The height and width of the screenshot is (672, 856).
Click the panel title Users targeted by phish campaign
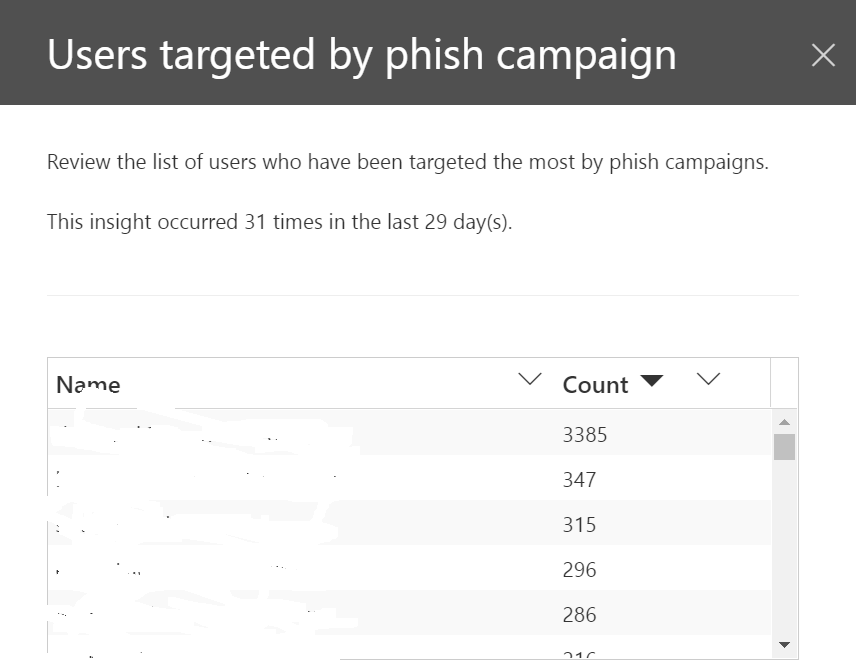point(362,54)
